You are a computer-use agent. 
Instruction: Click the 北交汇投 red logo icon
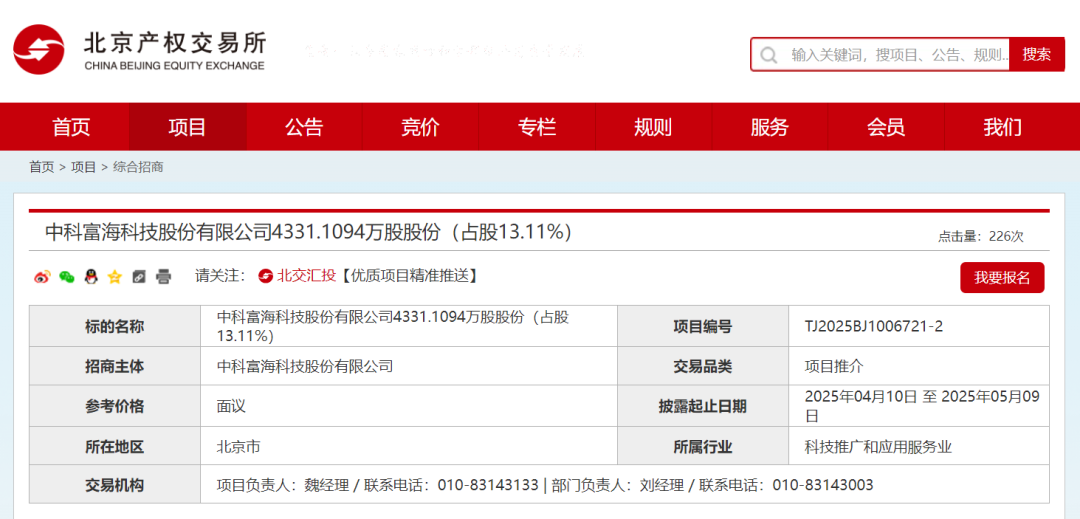[x=265, y=276]
